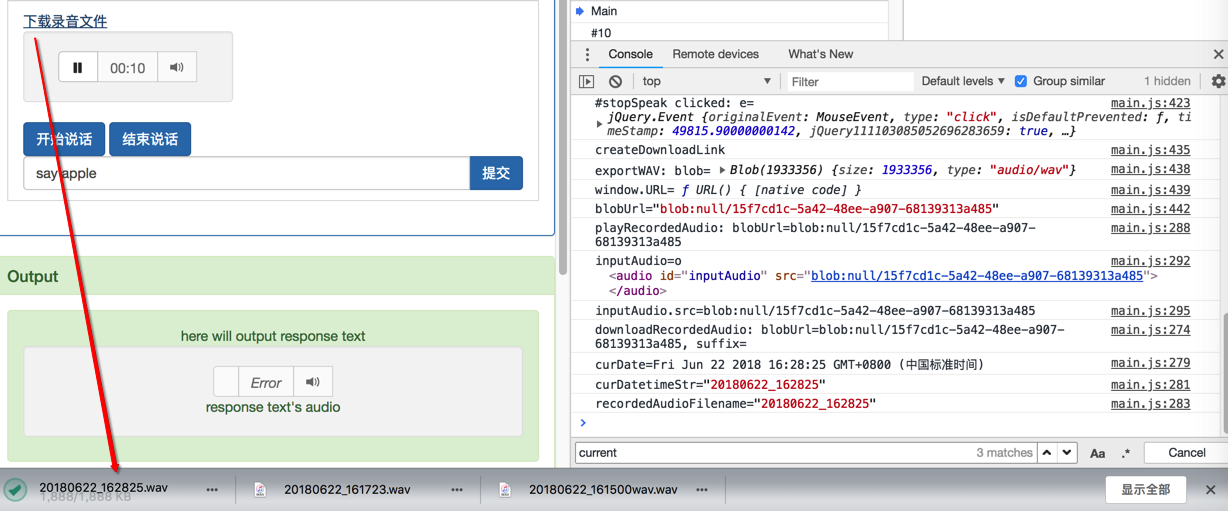The width and height of the screenshot is (1228, 512).
Task: Click the '3 matches' search count
Action: [x=1004, y=453]
